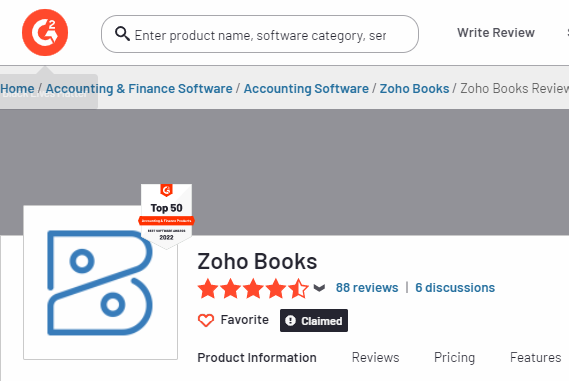
Task: Click the Top 50 award badge
Action: click(167, 216)
